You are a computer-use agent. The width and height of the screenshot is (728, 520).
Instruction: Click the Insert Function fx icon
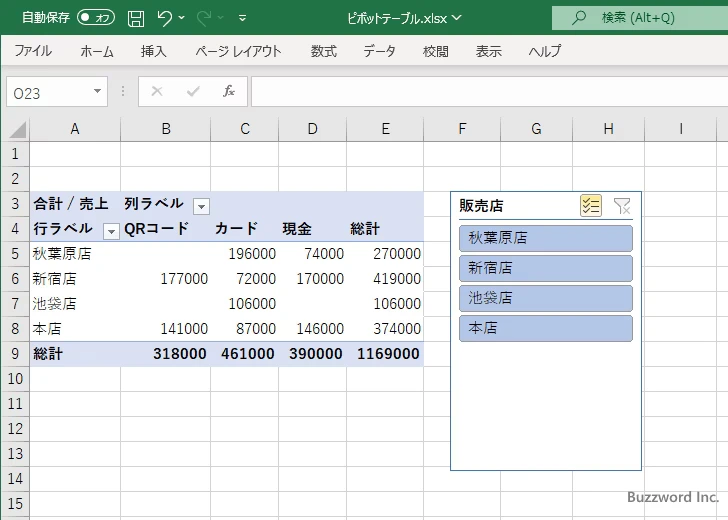[229, 91]
